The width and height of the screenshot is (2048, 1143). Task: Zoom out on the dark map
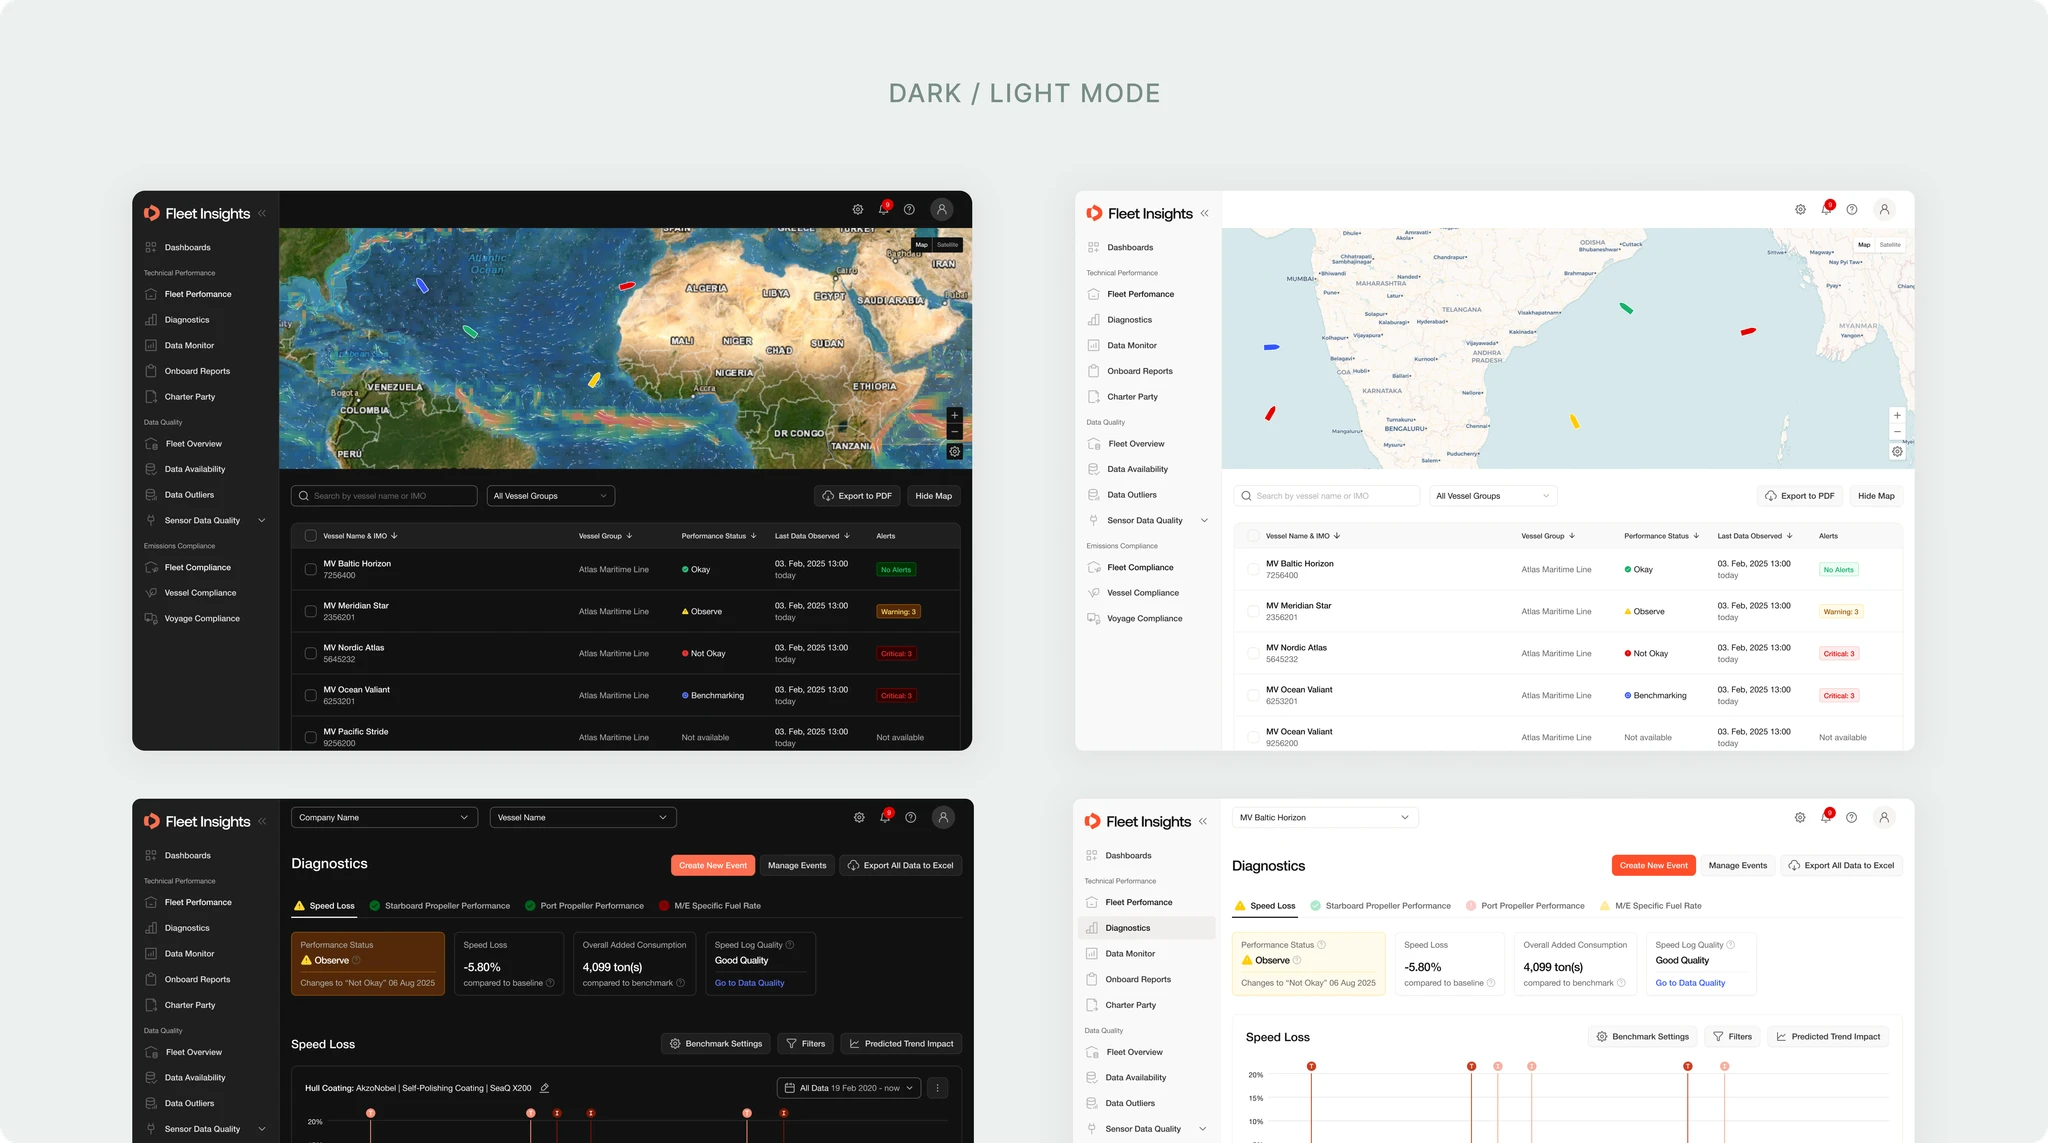[x=955, y=432]
